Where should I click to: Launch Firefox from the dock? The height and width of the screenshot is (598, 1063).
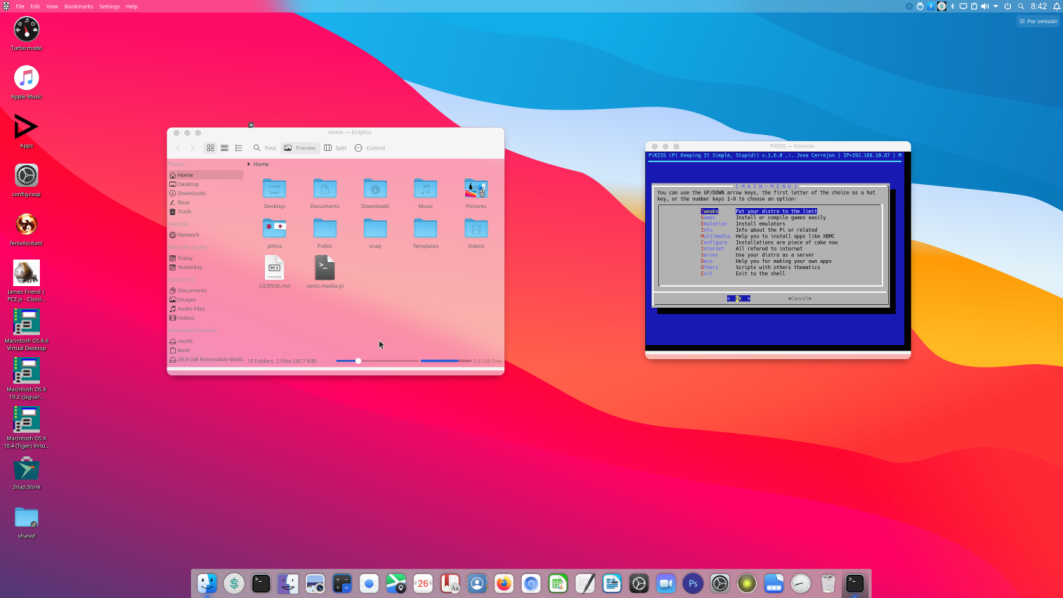[503, 583]
